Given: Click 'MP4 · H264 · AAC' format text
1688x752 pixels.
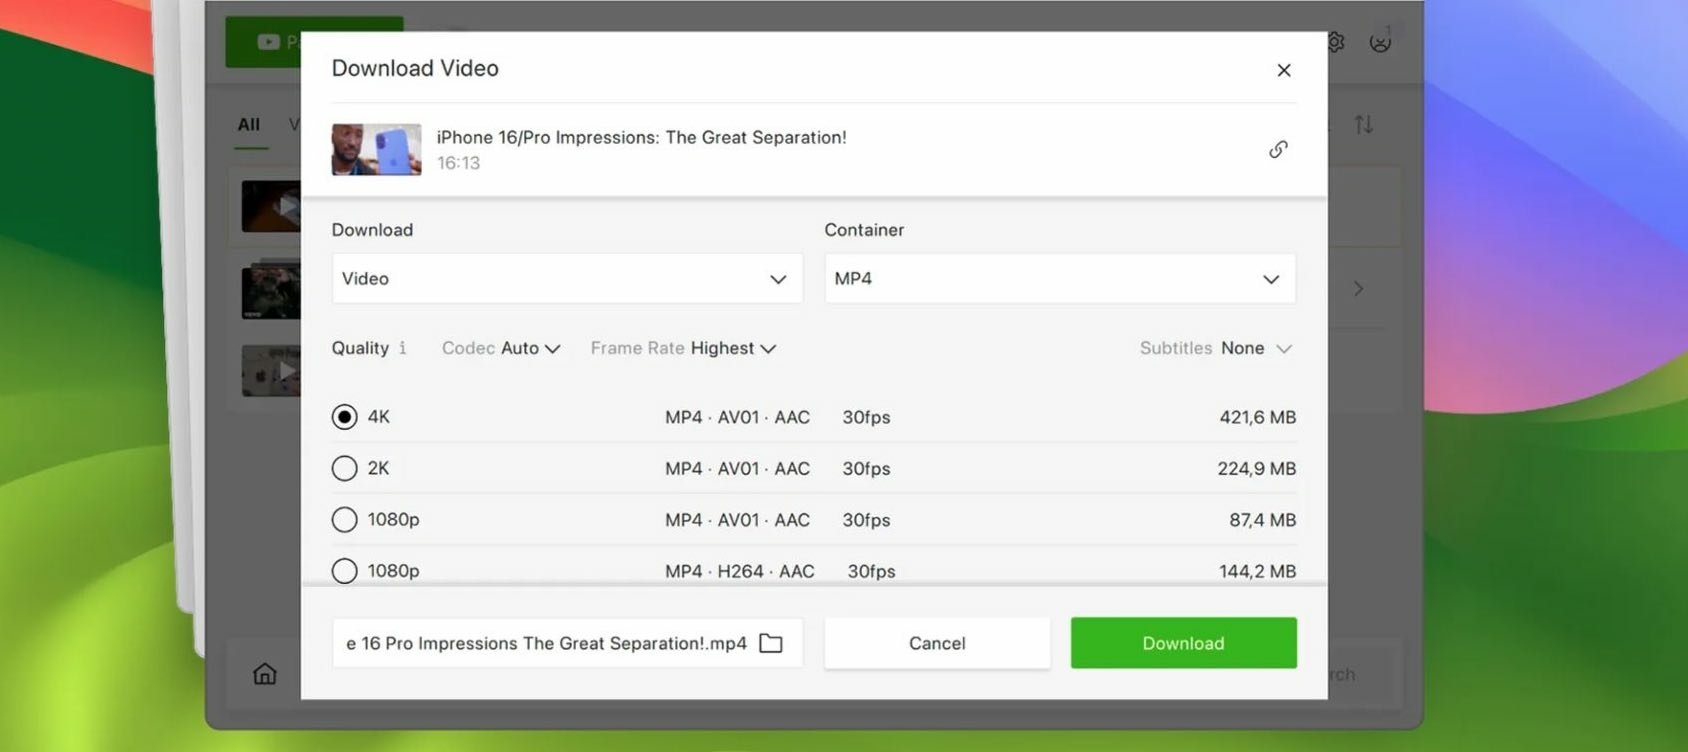Looking at the screenshot, I should coord(740,571).
